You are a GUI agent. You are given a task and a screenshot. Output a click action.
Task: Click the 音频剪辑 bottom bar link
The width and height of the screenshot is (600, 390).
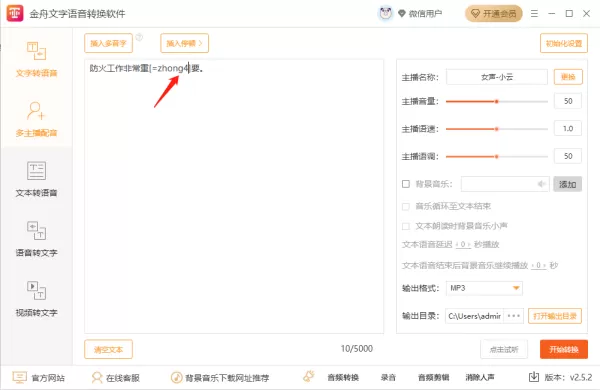[433, 378]
